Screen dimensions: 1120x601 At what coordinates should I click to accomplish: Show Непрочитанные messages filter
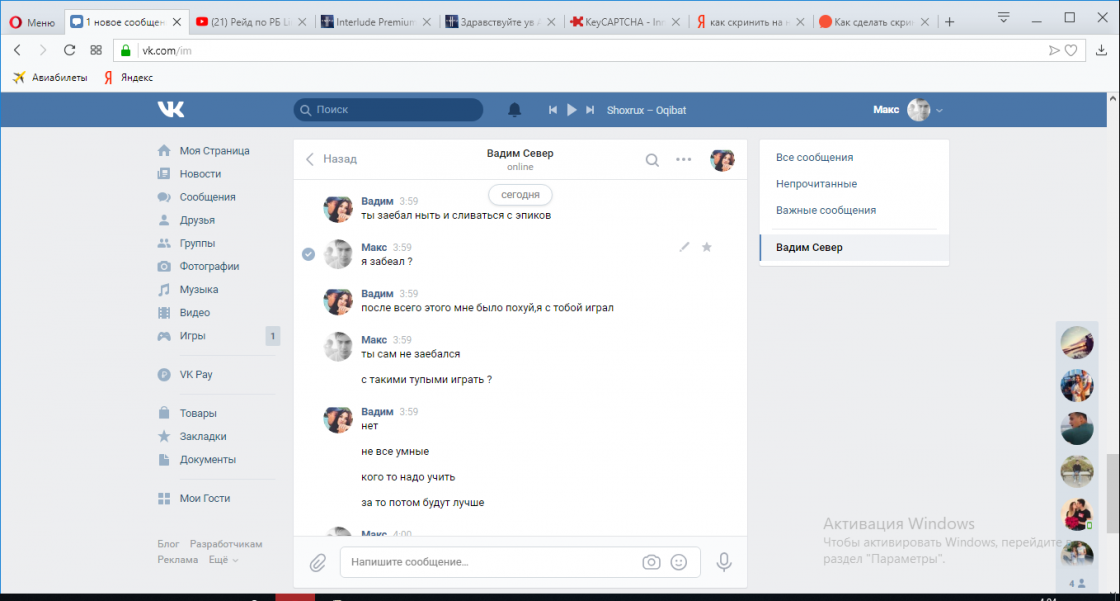(x=816, y=184)
